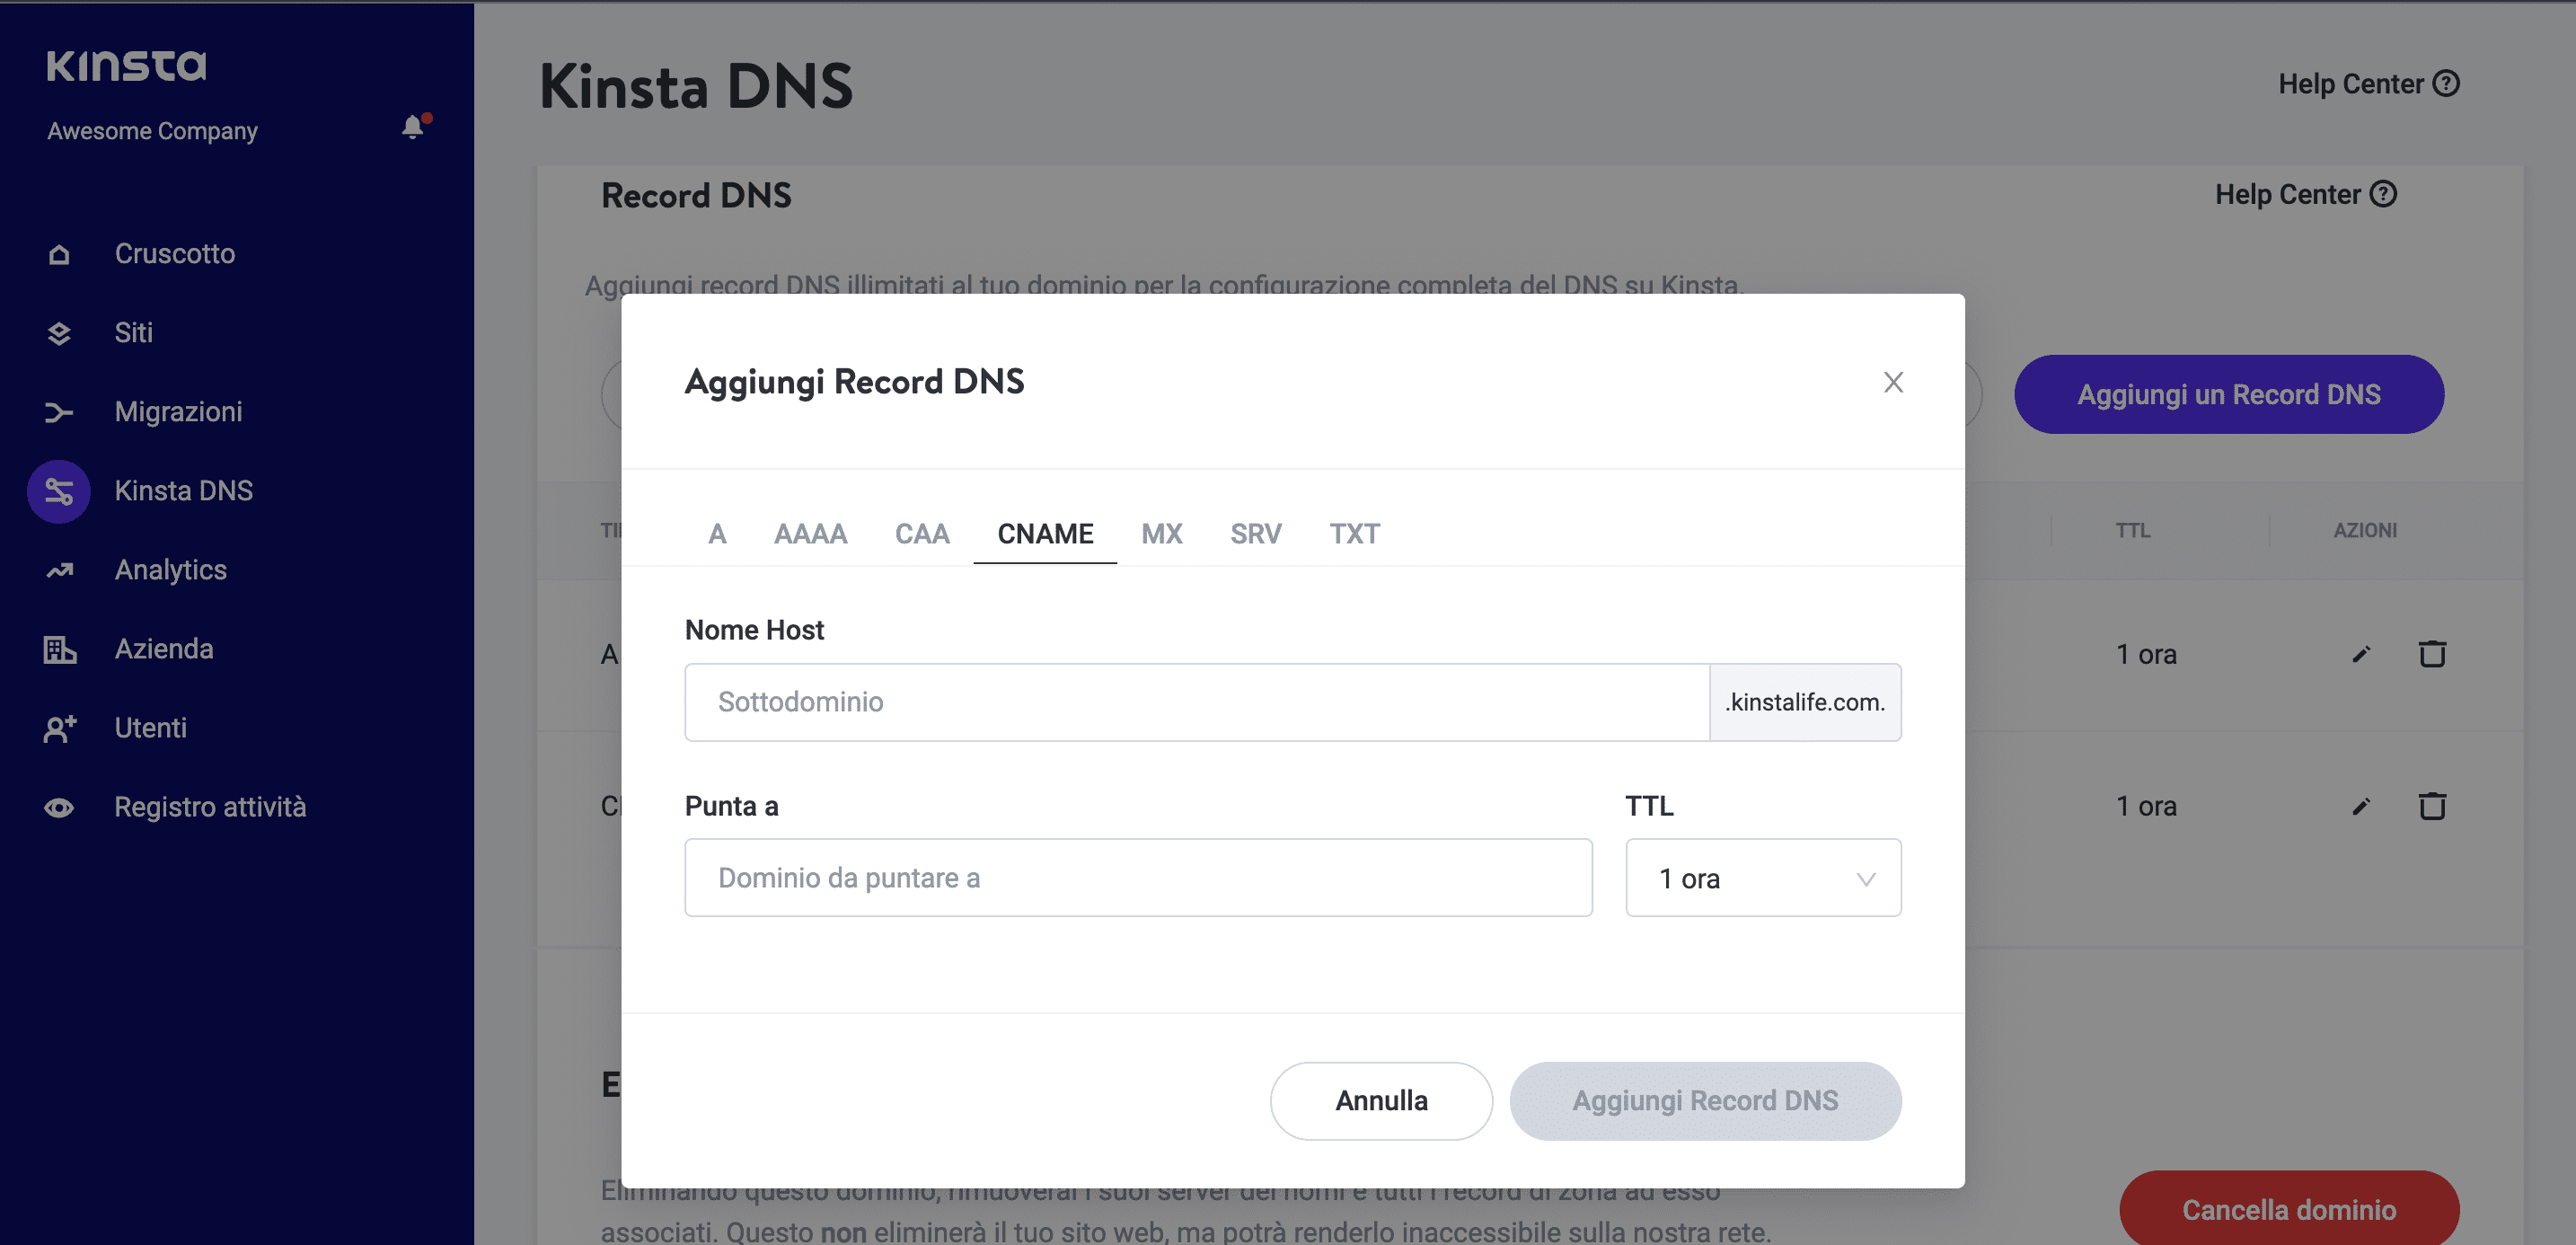Open Analytics trend icon

(59, 570)
